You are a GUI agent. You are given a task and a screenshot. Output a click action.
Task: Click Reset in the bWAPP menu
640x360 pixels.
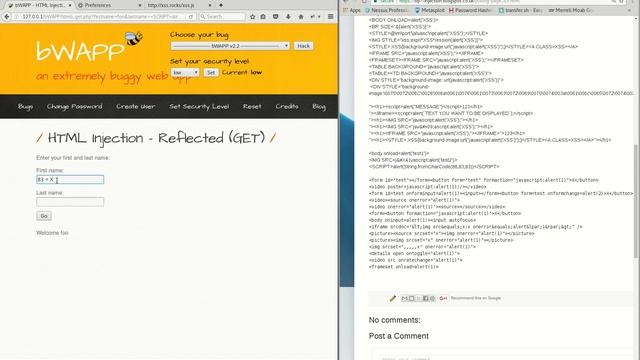(252, 107)
